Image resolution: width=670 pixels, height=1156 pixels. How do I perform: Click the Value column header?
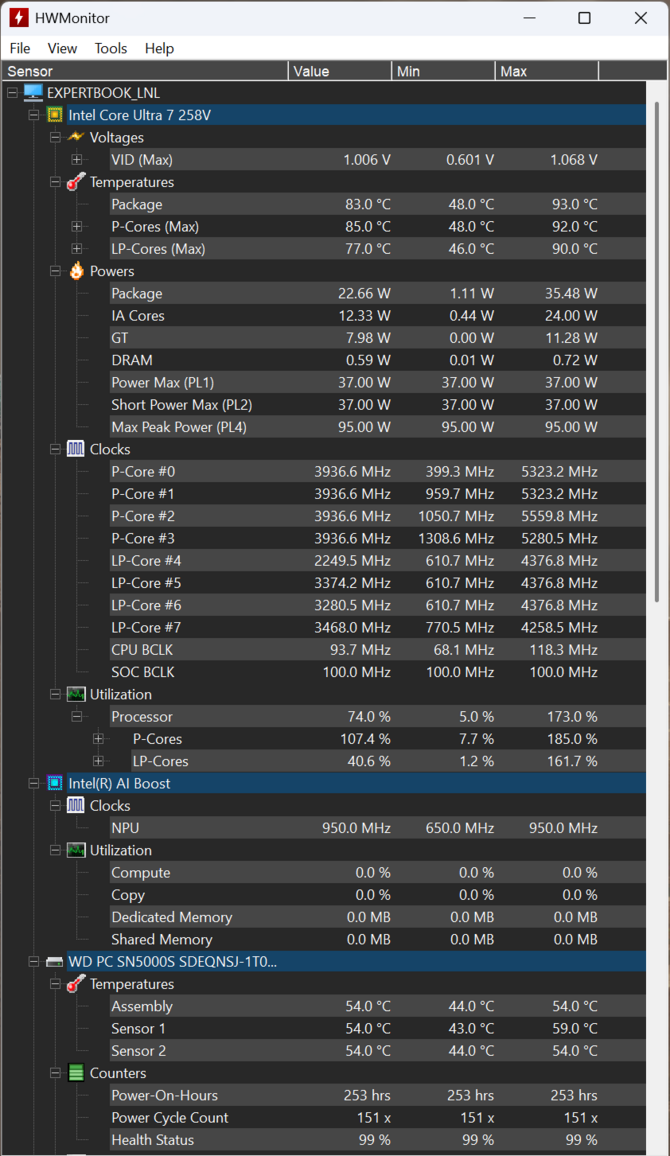click(340, 71)
